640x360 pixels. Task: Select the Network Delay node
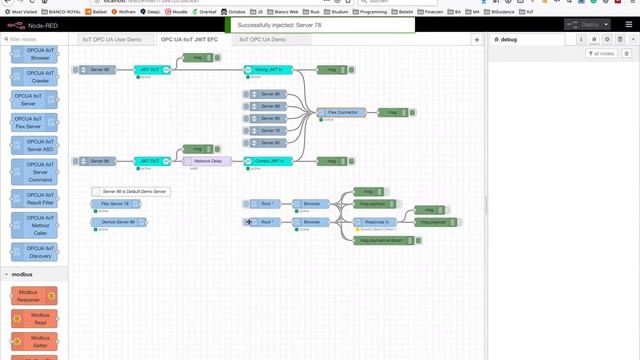[207, 161]
